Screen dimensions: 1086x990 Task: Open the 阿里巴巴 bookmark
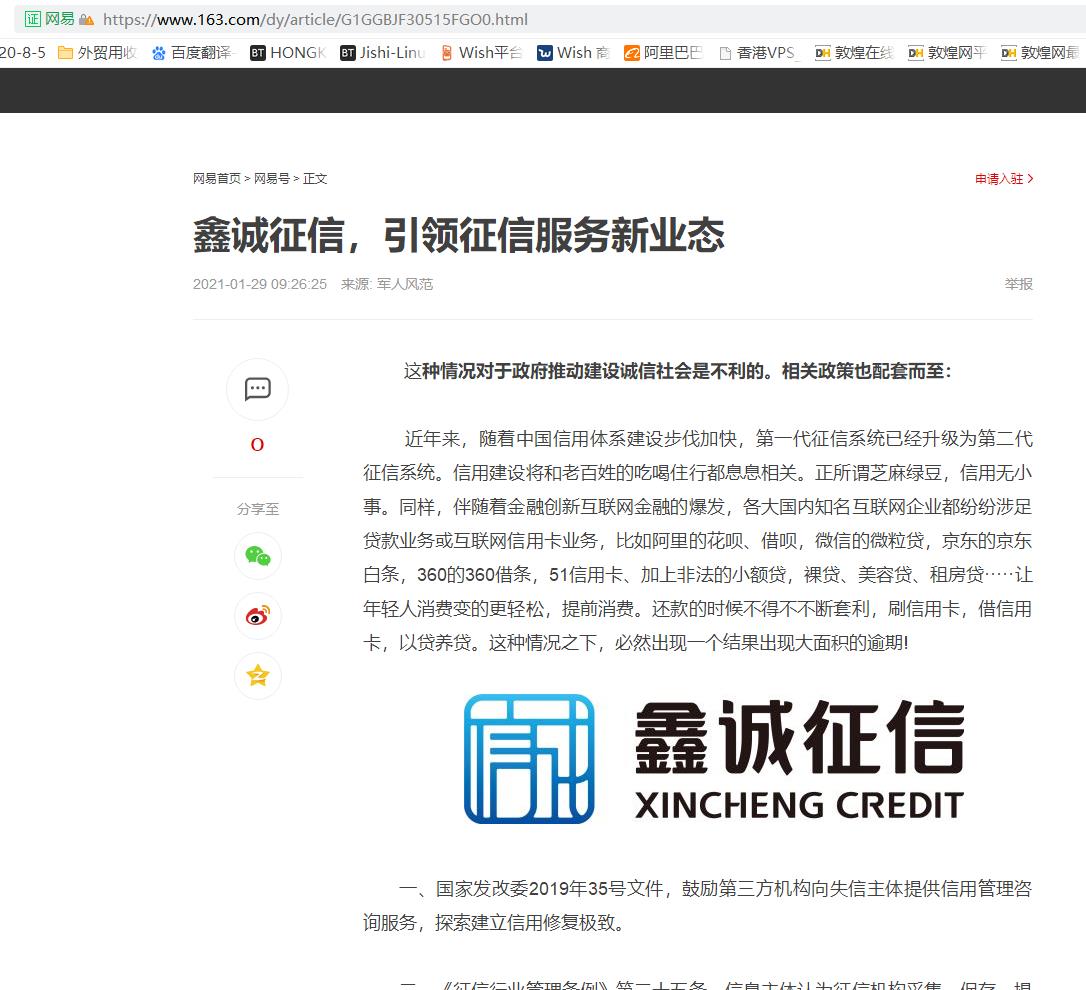(x=664, y=53)
